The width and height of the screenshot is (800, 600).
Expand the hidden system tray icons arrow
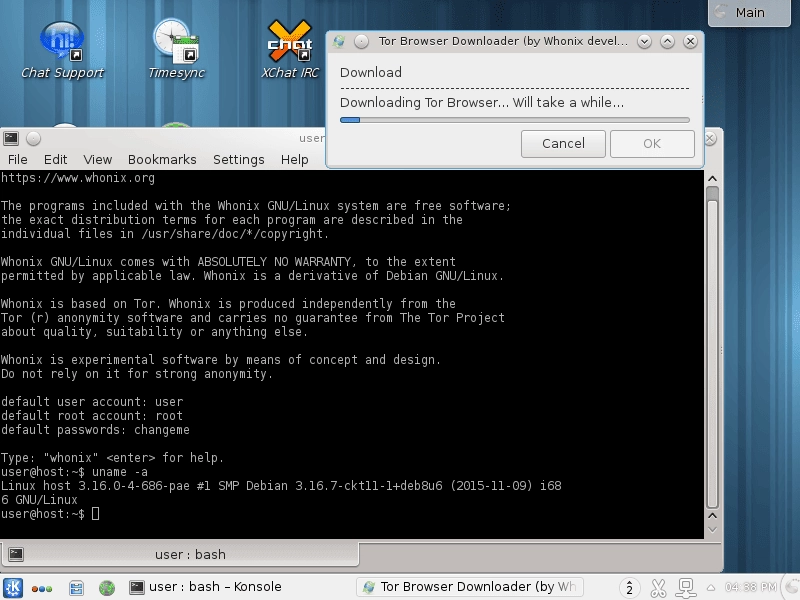[710, 588]
